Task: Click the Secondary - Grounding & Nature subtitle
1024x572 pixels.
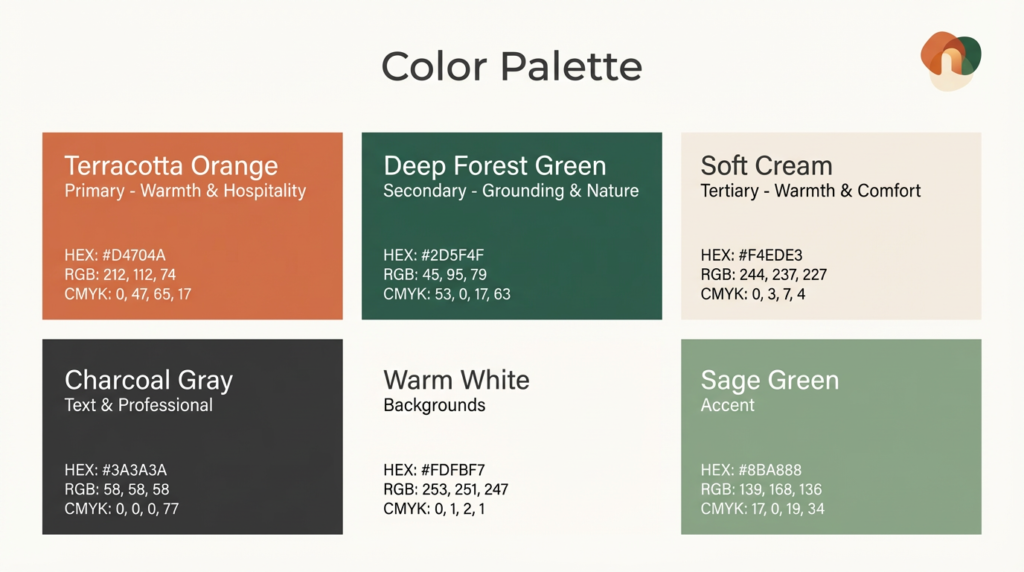Action: click(510, 191)
